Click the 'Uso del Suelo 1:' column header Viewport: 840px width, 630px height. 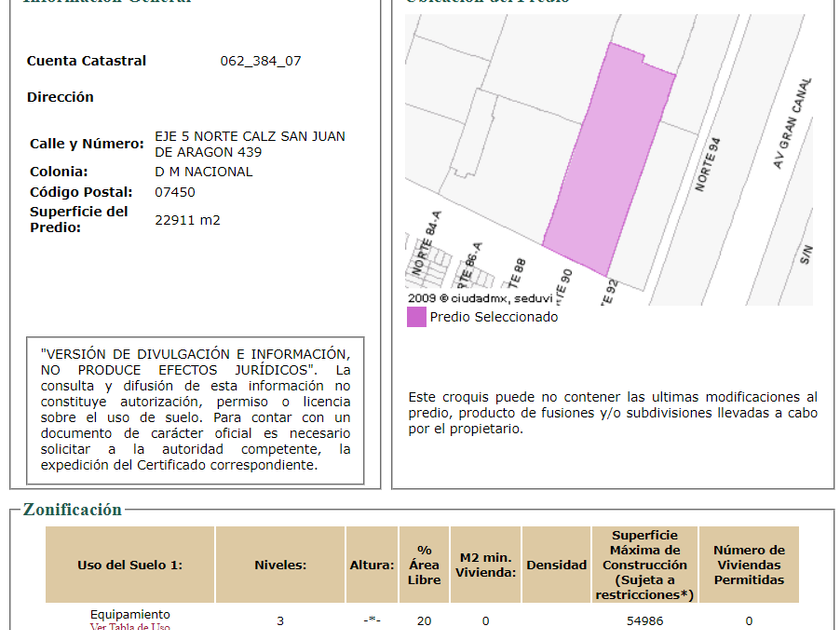130,565
